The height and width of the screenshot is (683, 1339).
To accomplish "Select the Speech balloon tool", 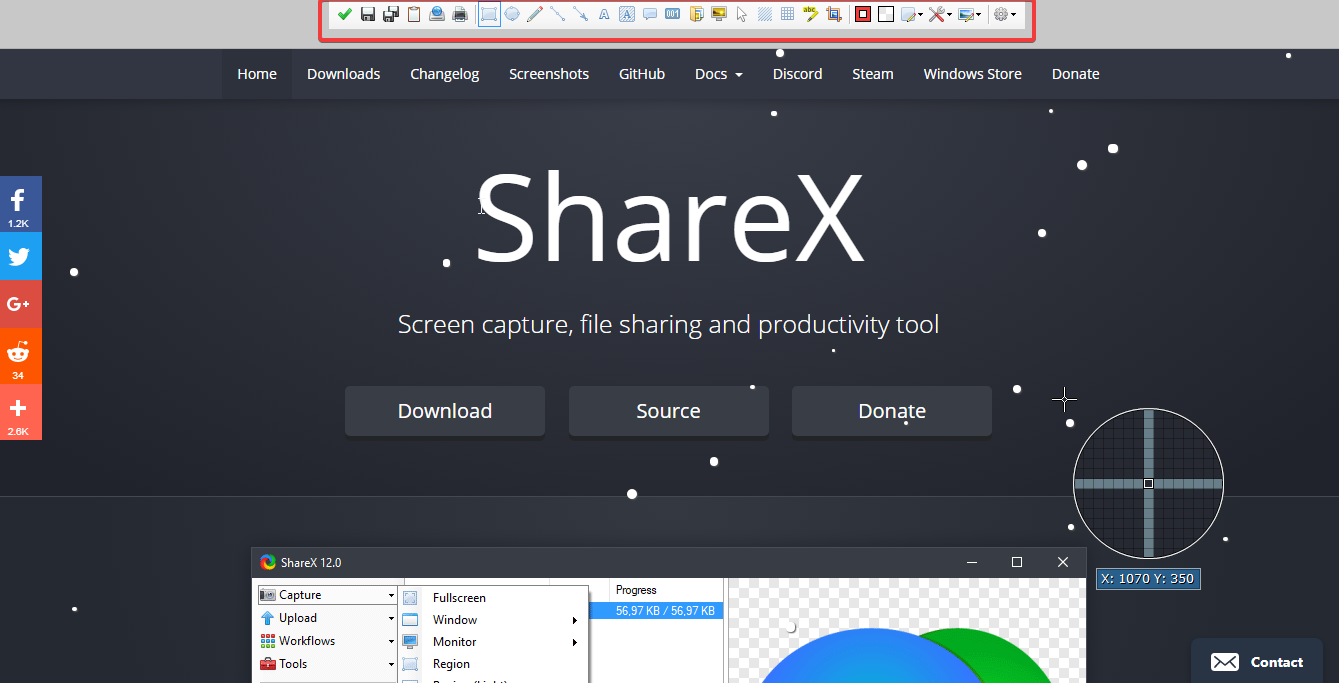I will [x=648, y=14].
